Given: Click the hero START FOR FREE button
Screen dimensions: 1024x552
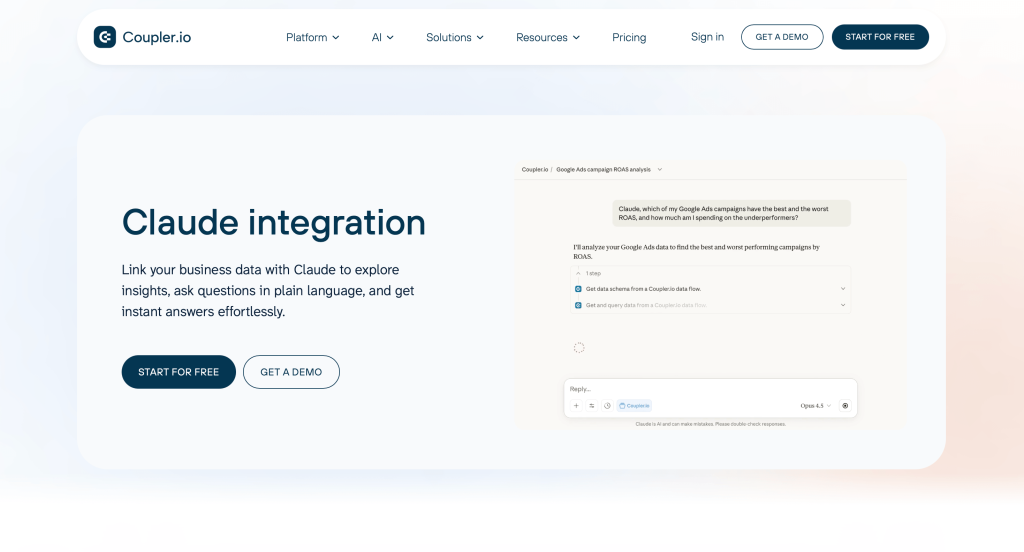Looking at the screenshot, I should [178, 372].
